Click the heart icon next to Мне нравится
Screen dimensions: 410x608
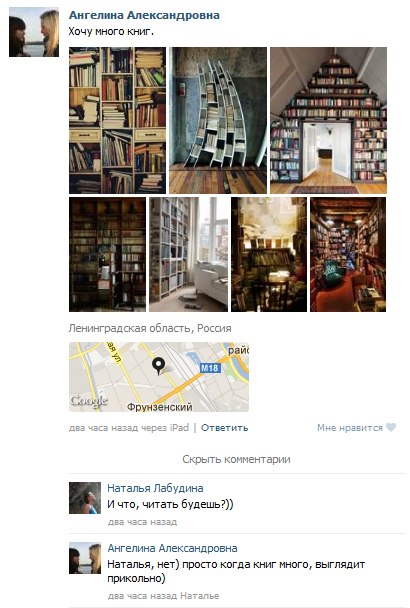tap(391, 427)
